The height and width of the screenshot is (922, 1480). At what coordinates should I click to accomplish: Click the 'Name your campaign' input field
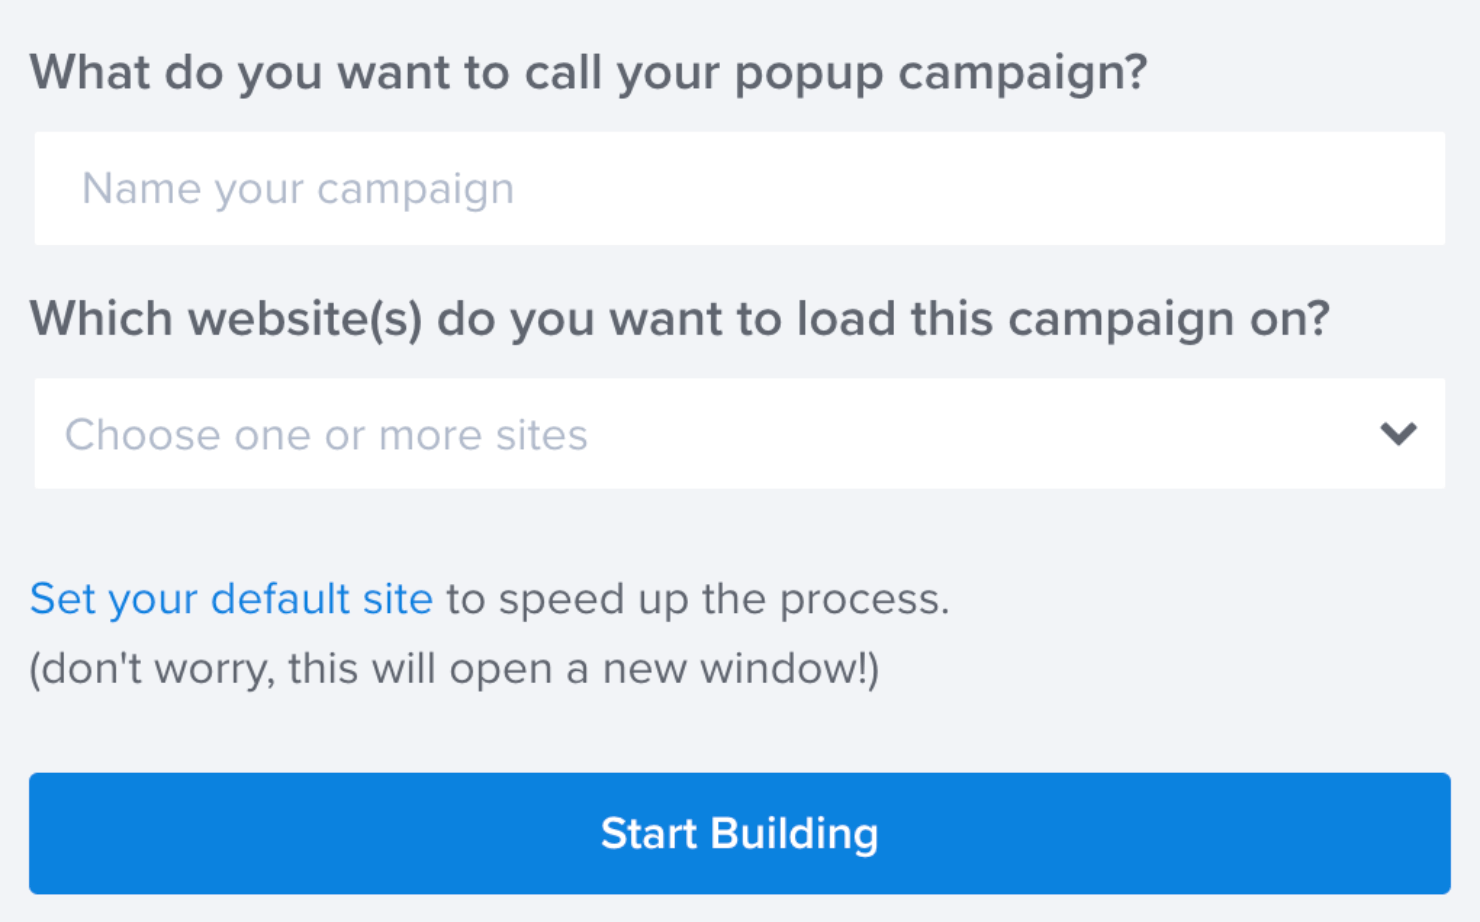pos(740,188)
